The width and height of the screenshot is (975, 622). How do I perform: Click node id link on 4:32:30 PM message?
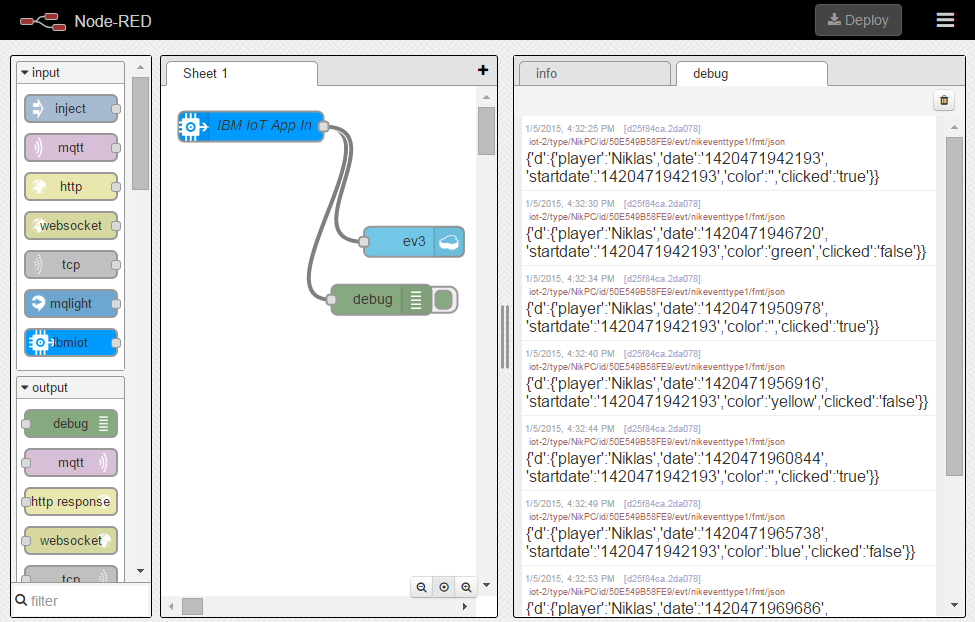(662, 203)
